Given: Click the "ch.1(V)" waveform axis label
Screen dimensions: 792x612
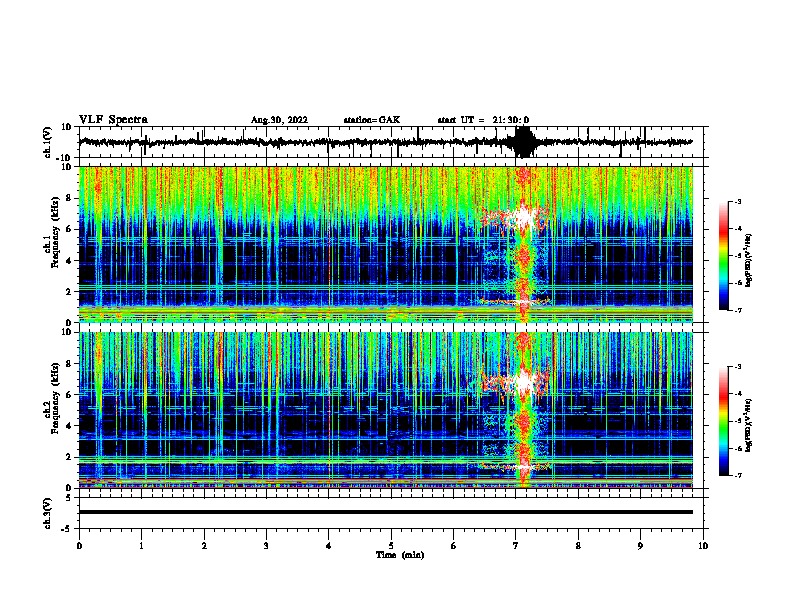Looking at the screenshot, I should click(48, 142).
